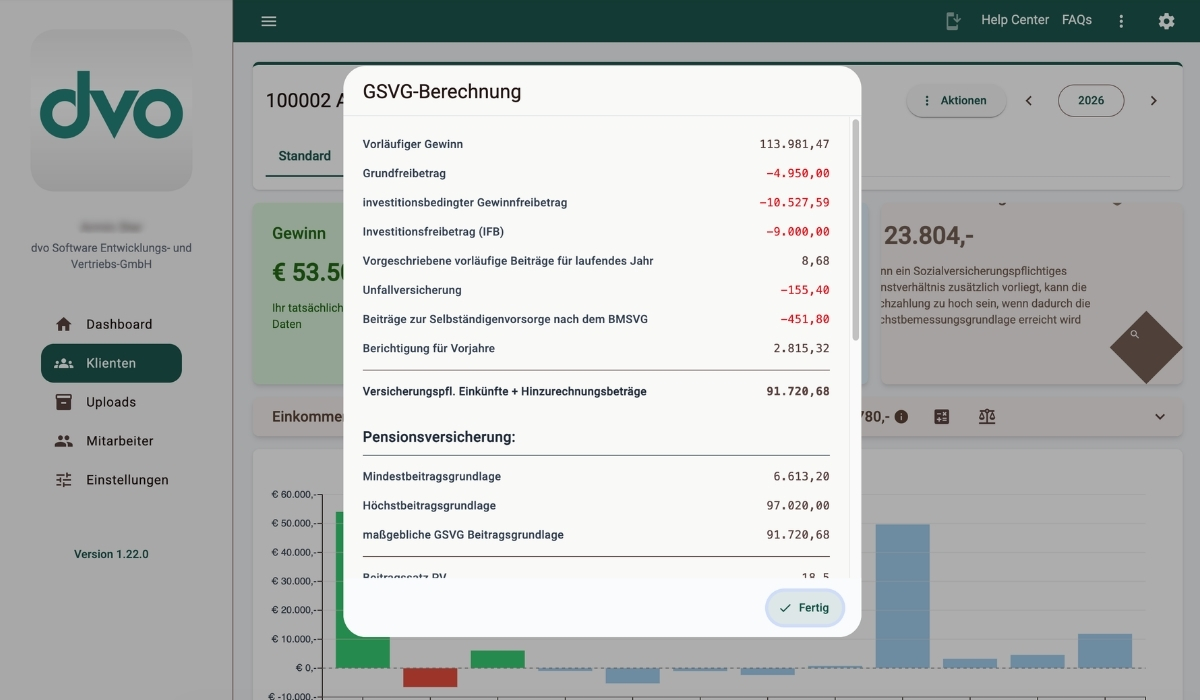Switch to the Standard tab

click(x=304, y=156)
